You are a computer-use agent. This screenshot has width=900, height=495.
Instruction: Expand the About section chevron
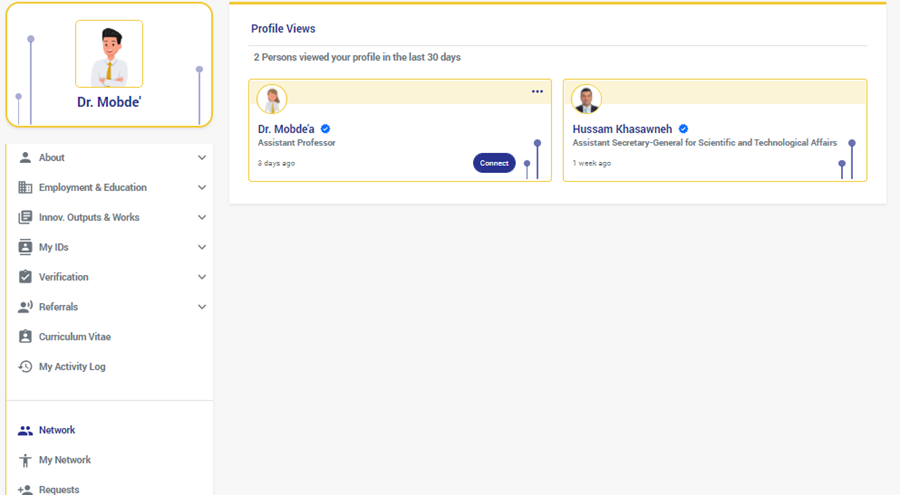click(202, 158)
